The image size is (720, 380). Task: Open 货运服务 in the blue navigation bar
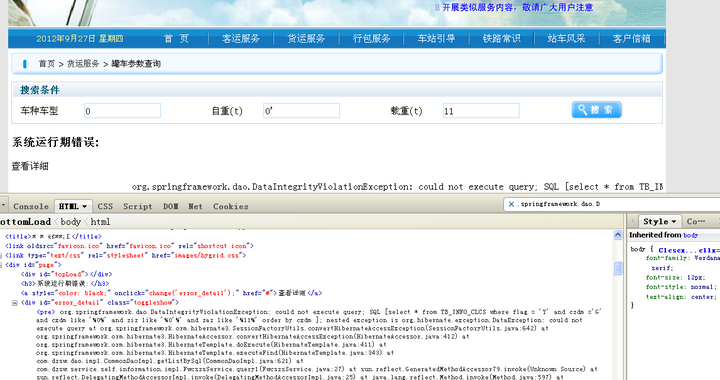point(306,39)
